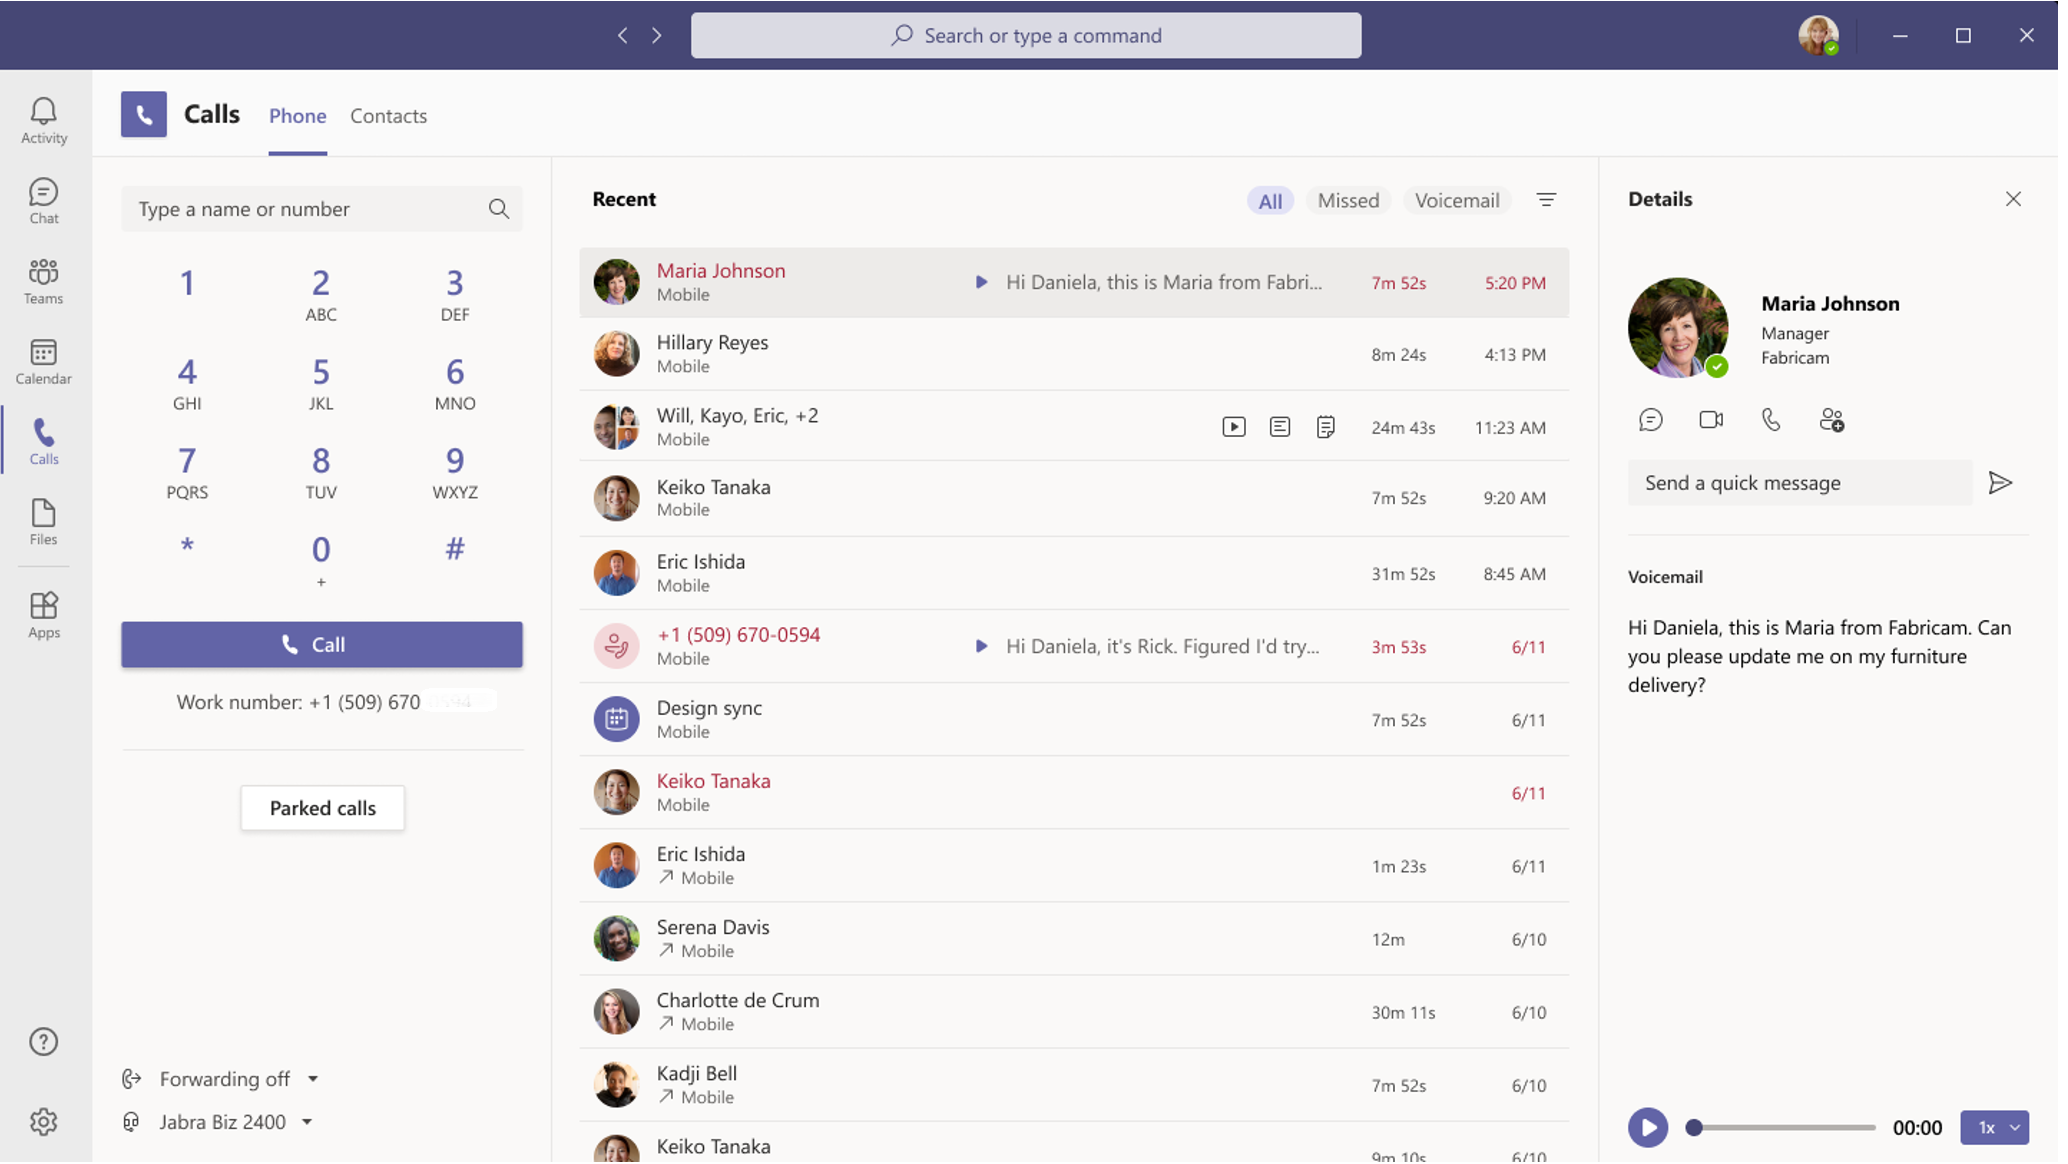Expand the call filter menu options
The image size is (2068, 1164).
tap(1545, 199)
